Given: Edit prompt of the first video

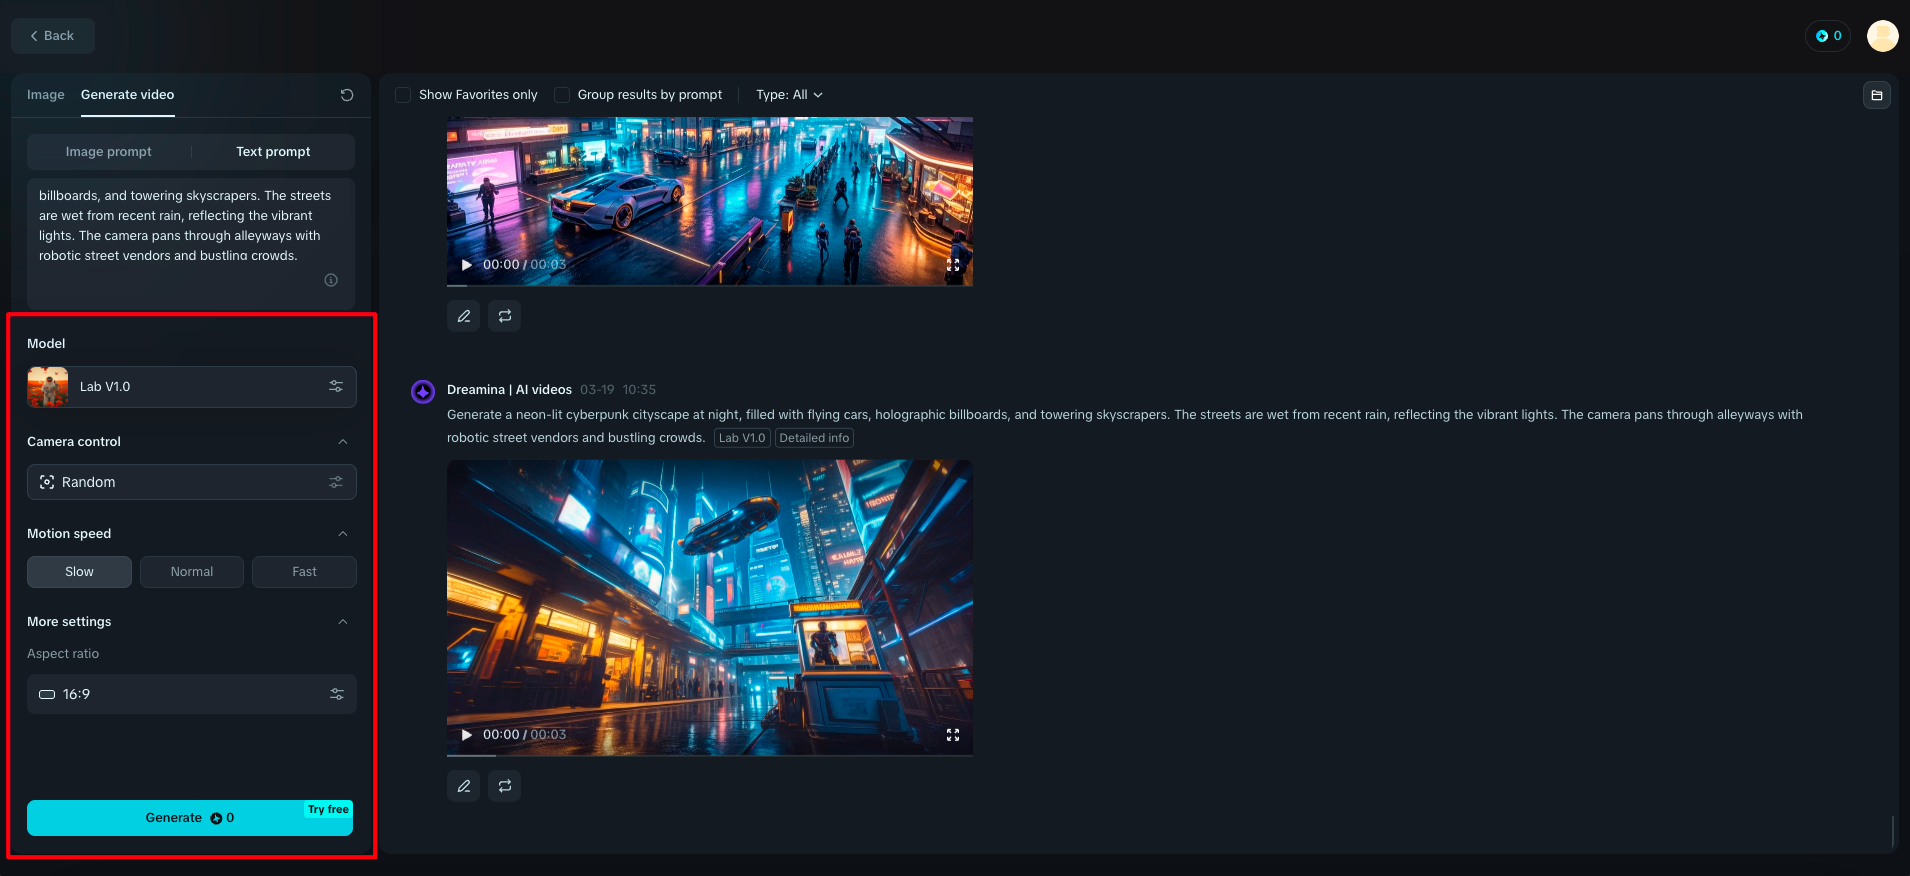Looking at the screenshot, I should click(464, 316).
